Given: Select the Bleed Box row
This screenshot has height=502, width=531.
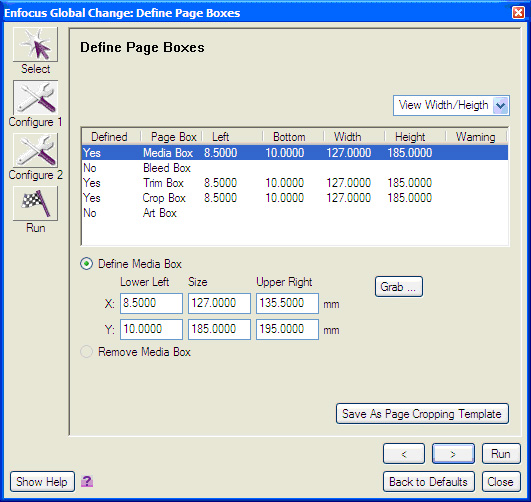Looking at the screenshot, I should 295,168.
